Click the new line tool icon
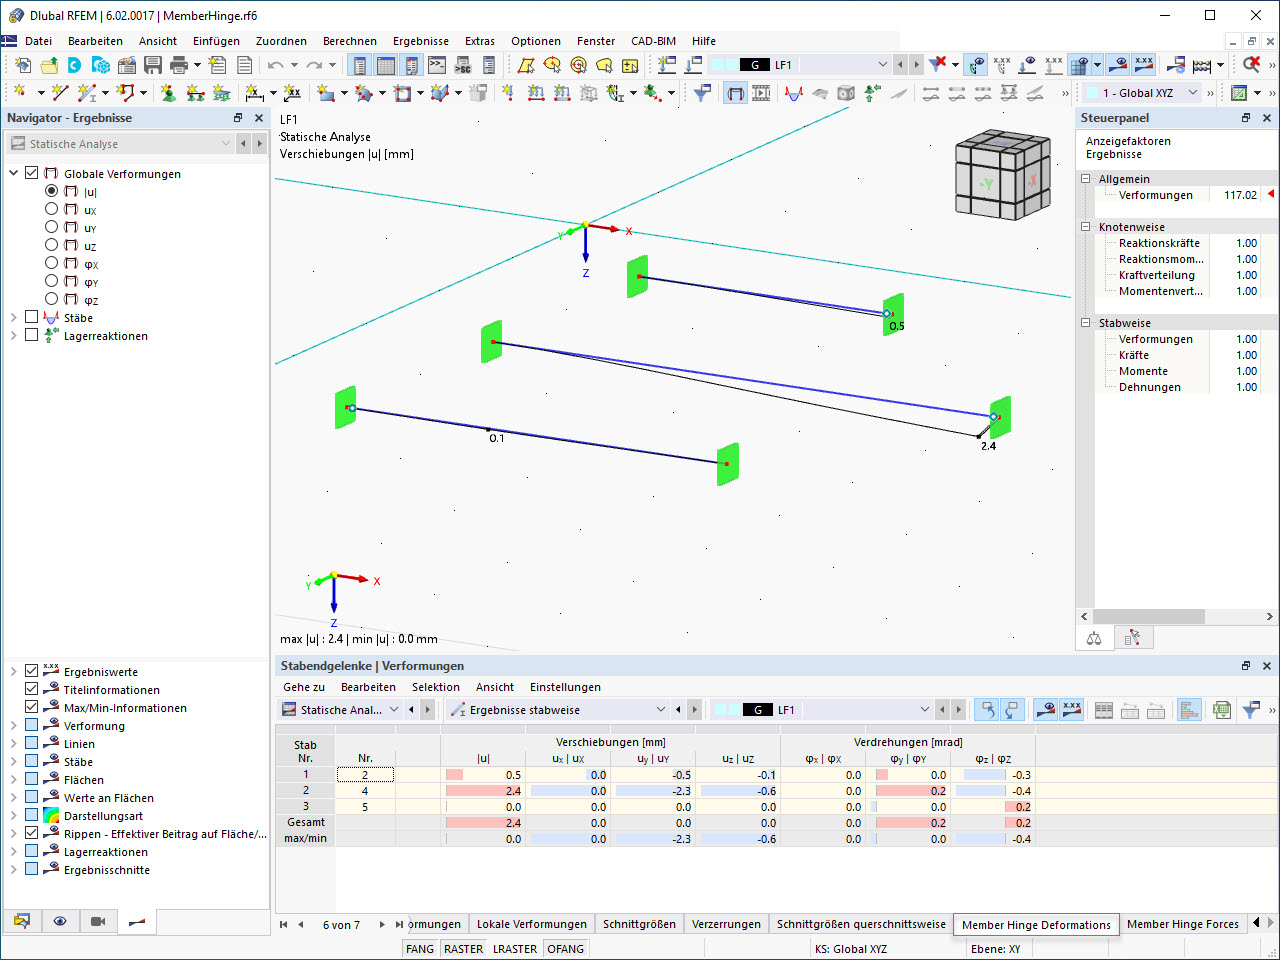The height and width of the screenshot is (960, 1280). (x=60, y=93)
